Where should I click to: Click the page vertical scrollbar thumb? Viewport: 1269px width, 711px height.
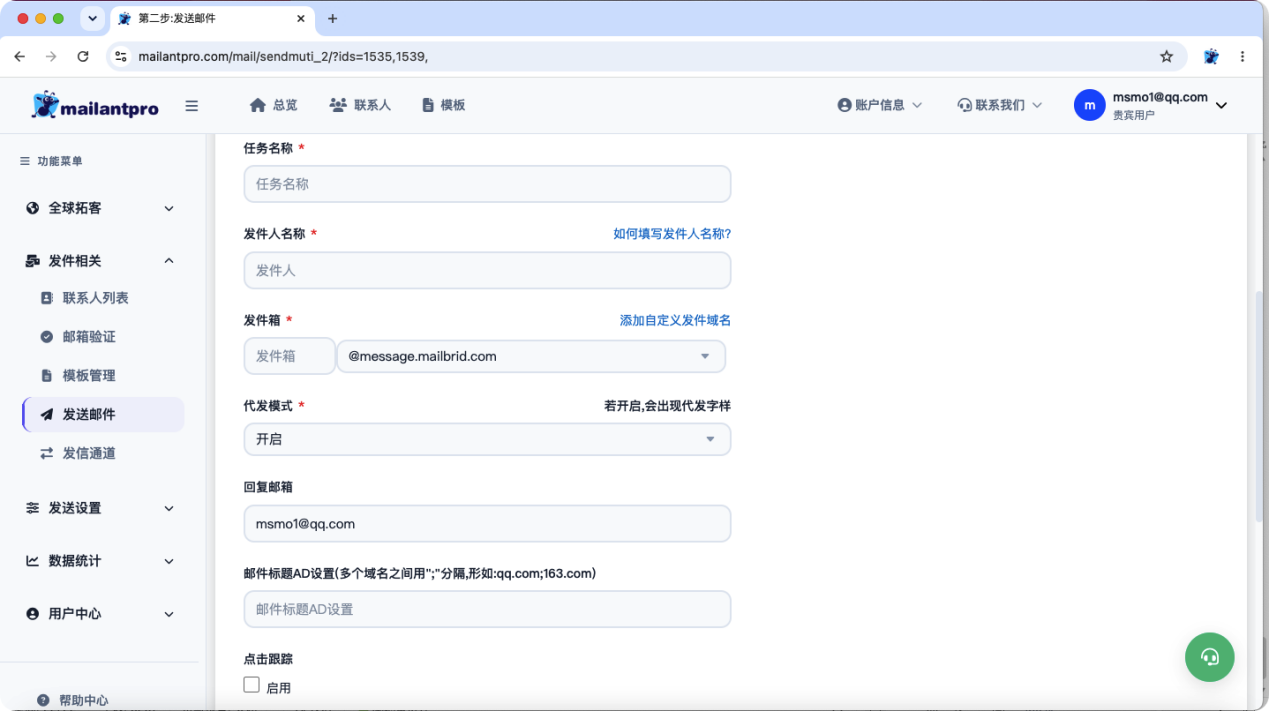1260,405
